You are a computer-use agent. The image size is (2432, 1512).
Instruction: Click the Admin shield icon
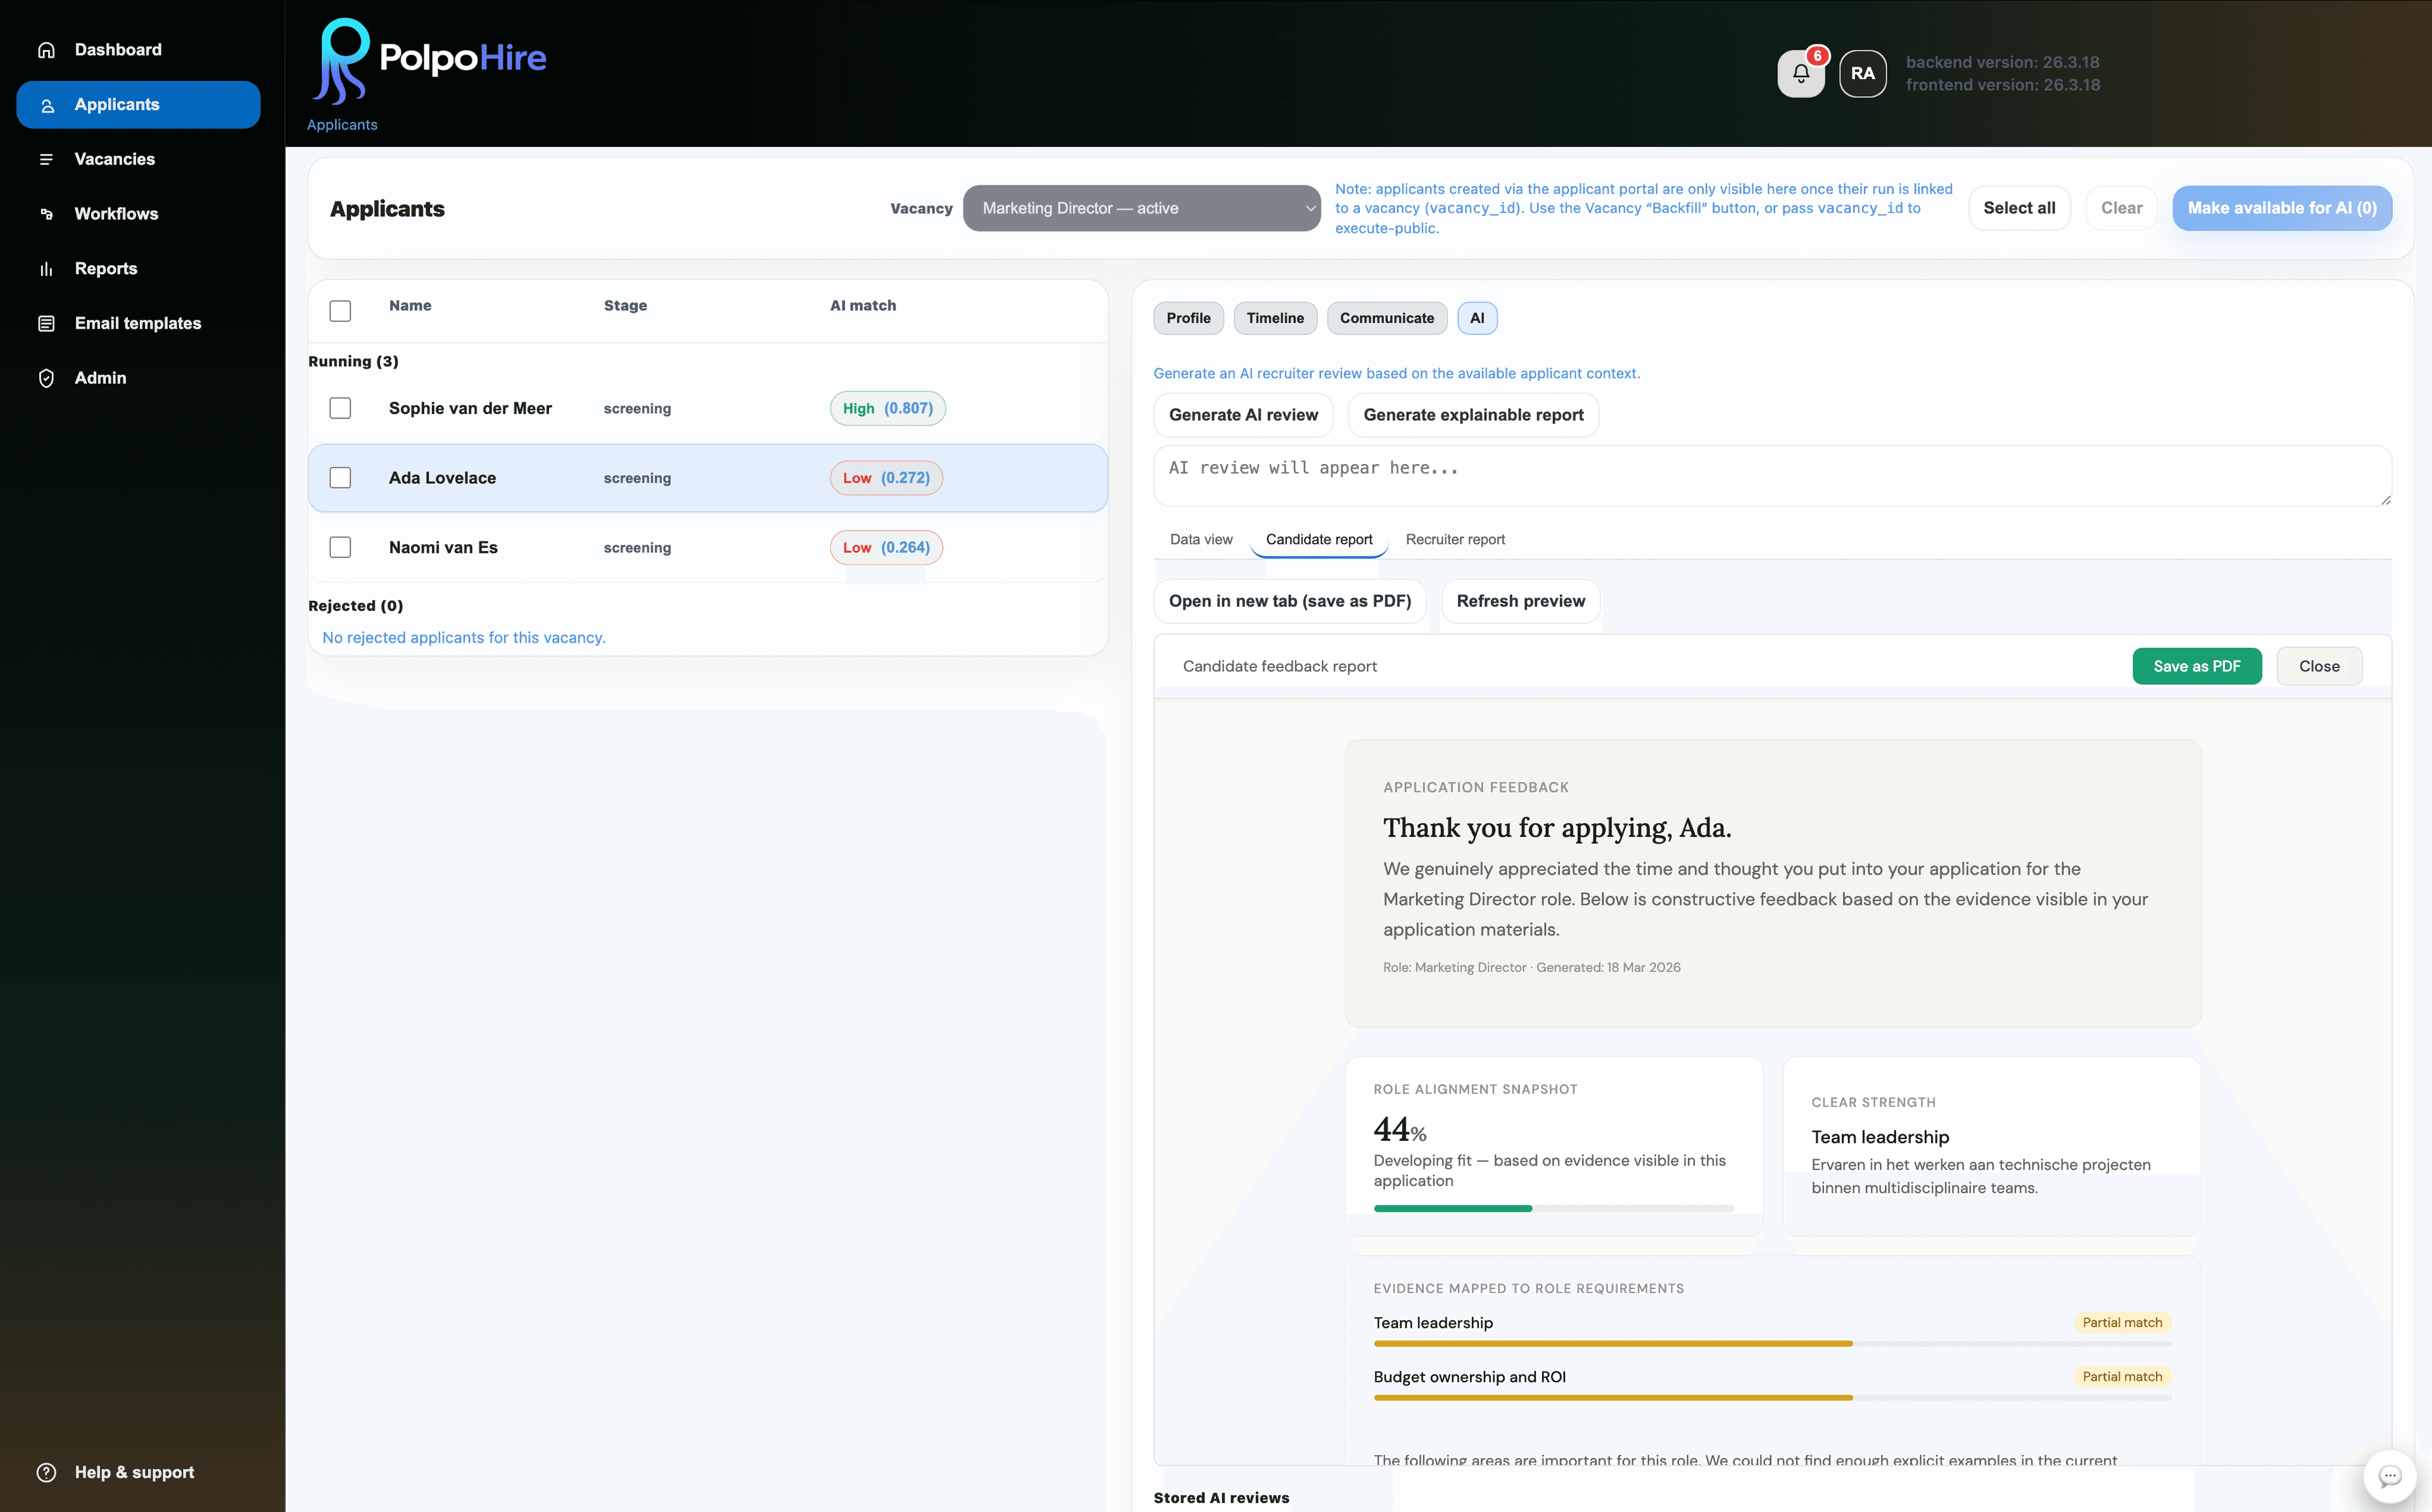(x=46, y=378)
